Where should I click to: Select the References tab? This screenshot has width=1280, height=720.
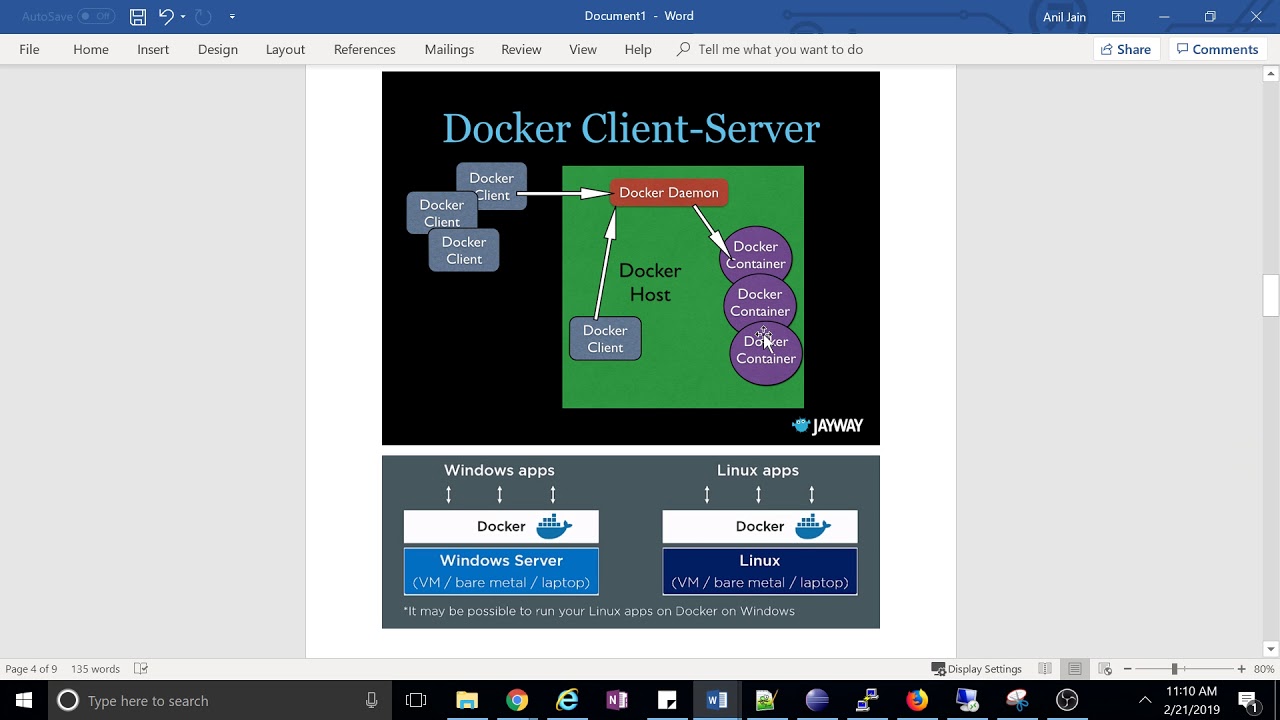pyautogui.click(x=364, y=49)
